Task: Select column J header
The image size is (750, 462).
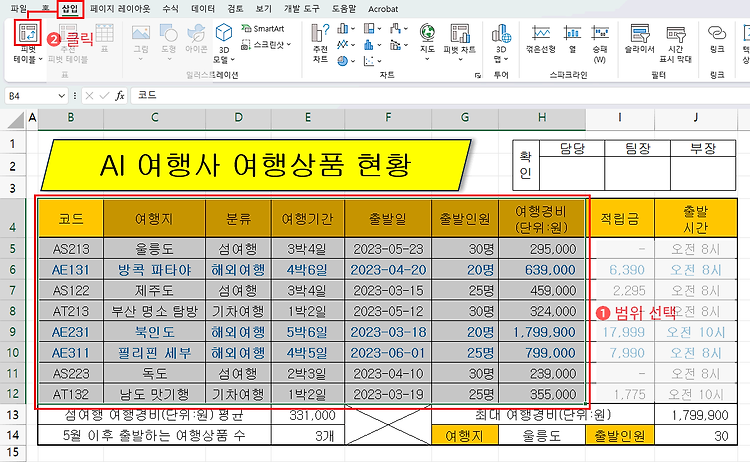Action: pos(695,118)
